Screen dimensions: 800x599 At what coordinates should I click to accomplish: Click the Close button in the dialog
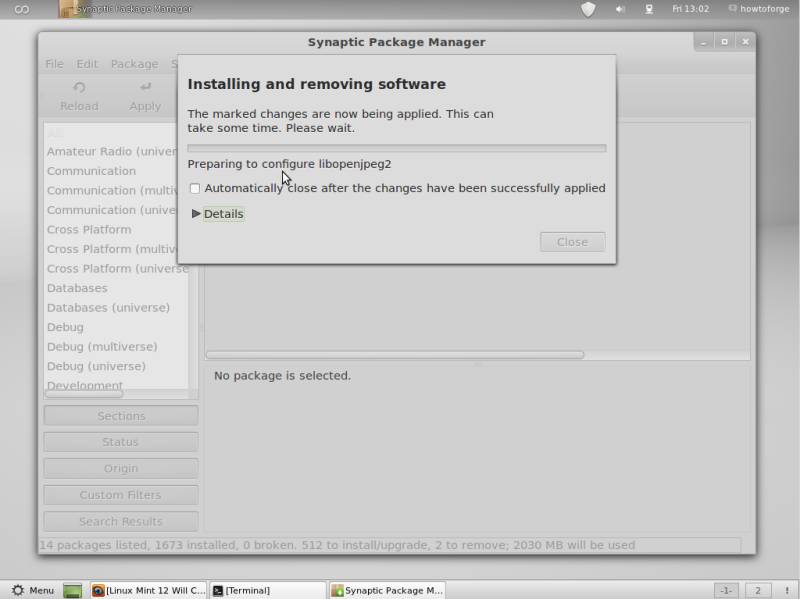(572, 242)
